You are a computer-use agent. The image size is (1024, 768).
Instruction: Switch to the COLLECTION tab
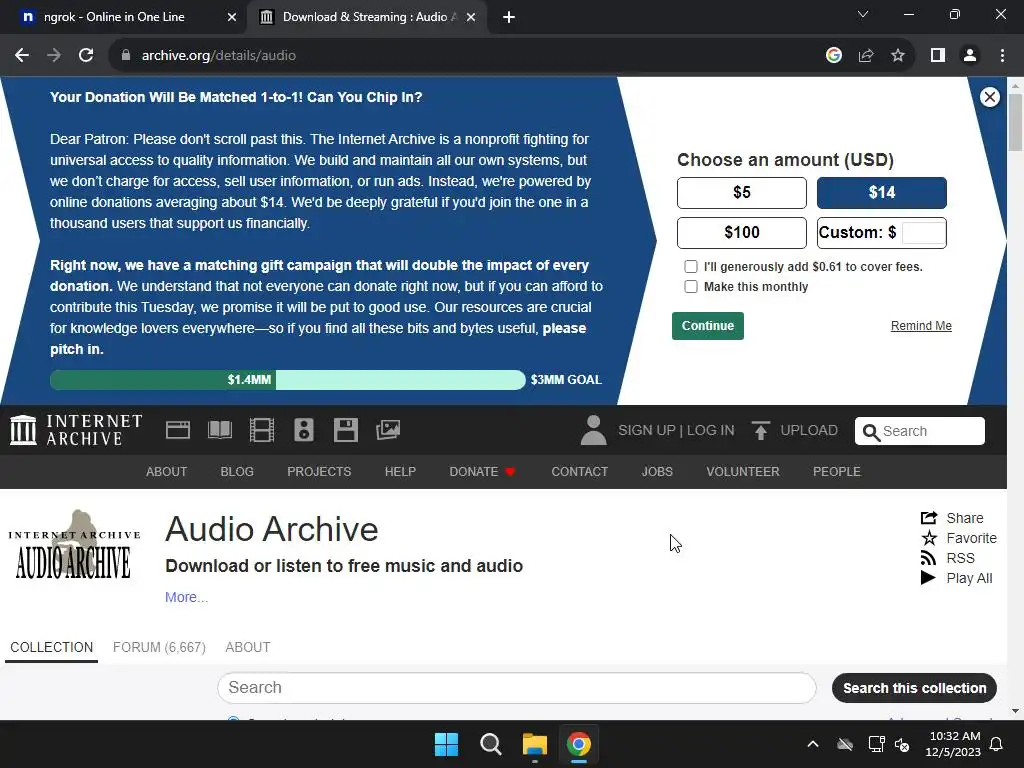point(52,647)
